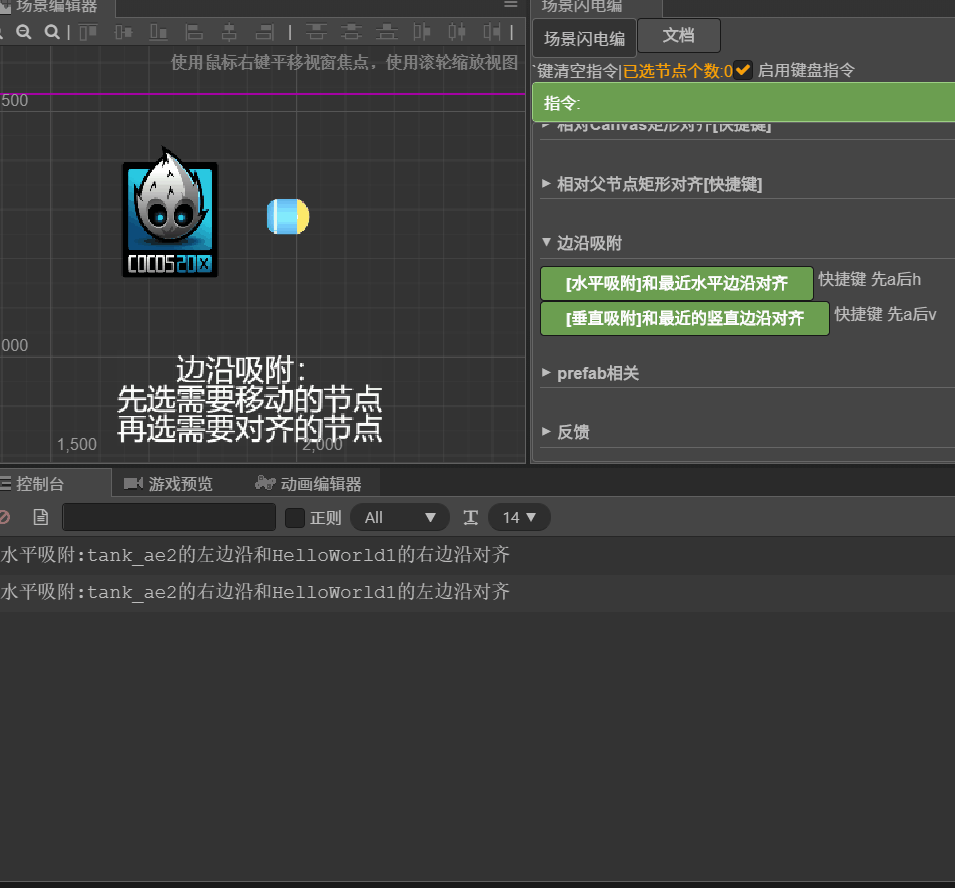Select the 场景编辑器 panel tab
955x888 pixels.
[56, 7]
